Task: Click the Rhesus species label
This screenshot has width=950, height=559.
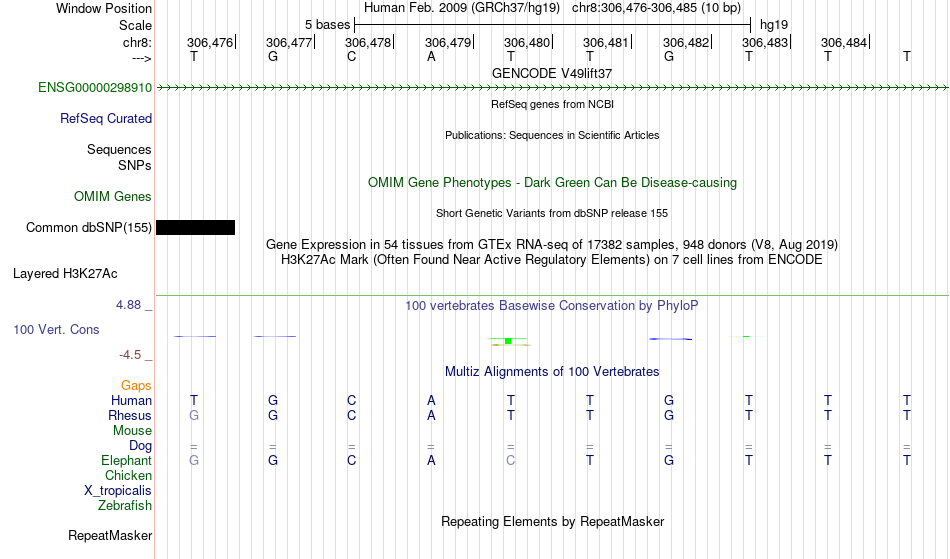Action: coord(130,415)
